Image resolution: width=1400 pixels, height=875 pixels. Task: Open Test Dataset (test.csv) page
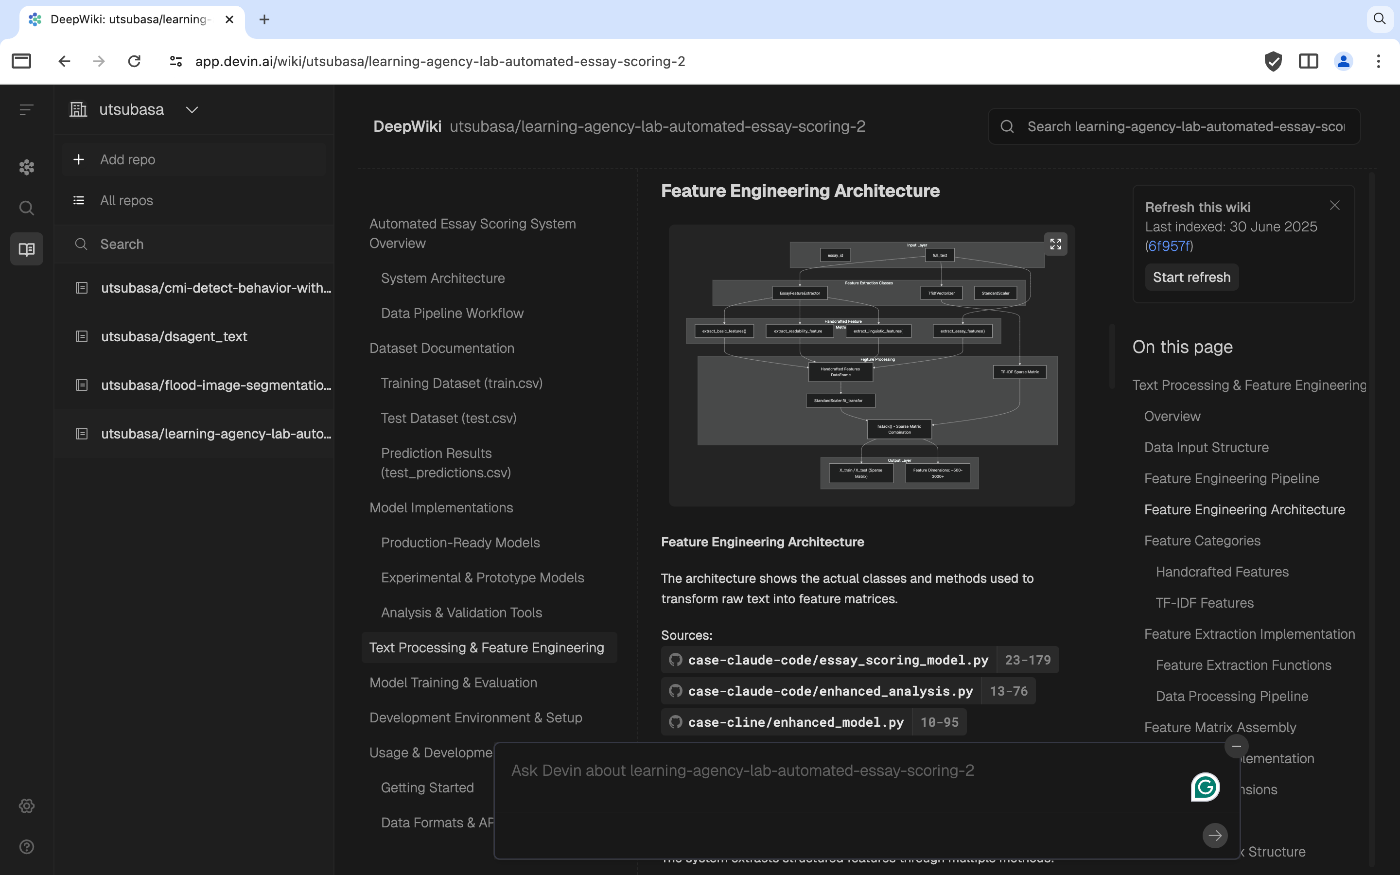click(x=449, y=419)
